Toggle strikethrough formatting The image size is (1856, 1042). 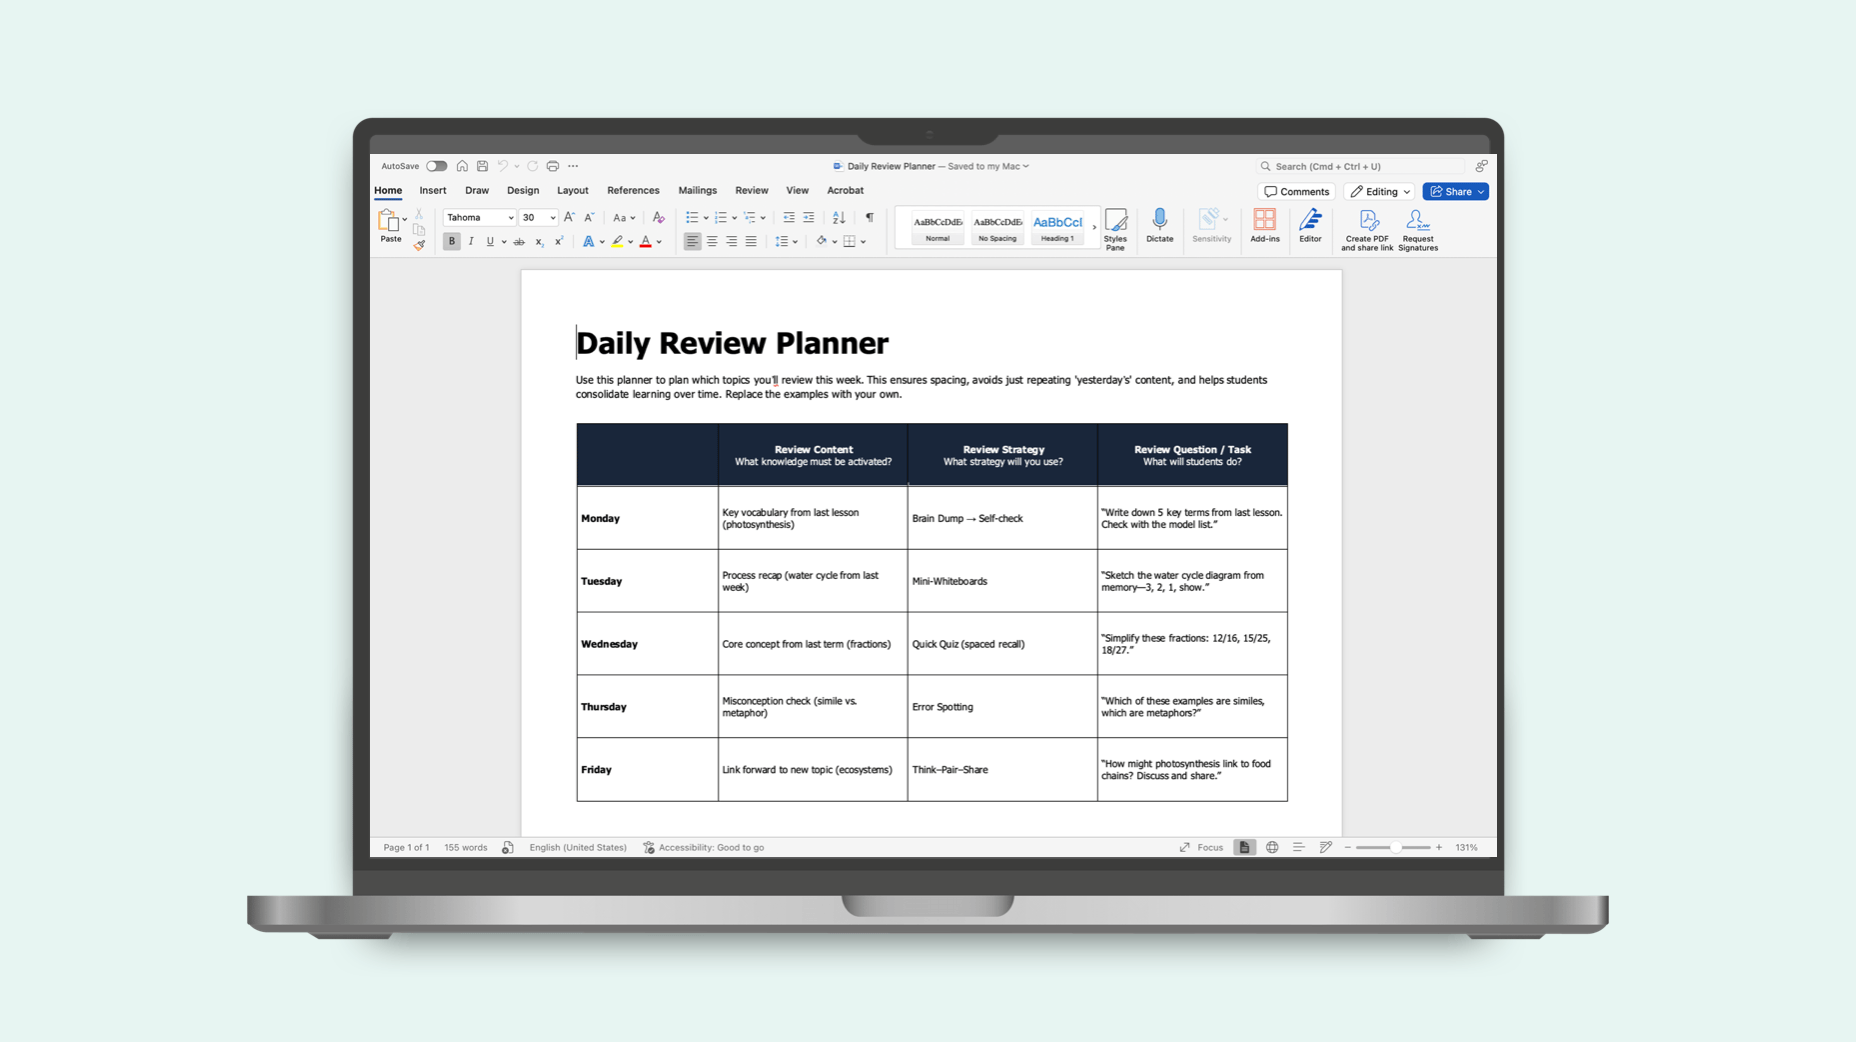519,241
